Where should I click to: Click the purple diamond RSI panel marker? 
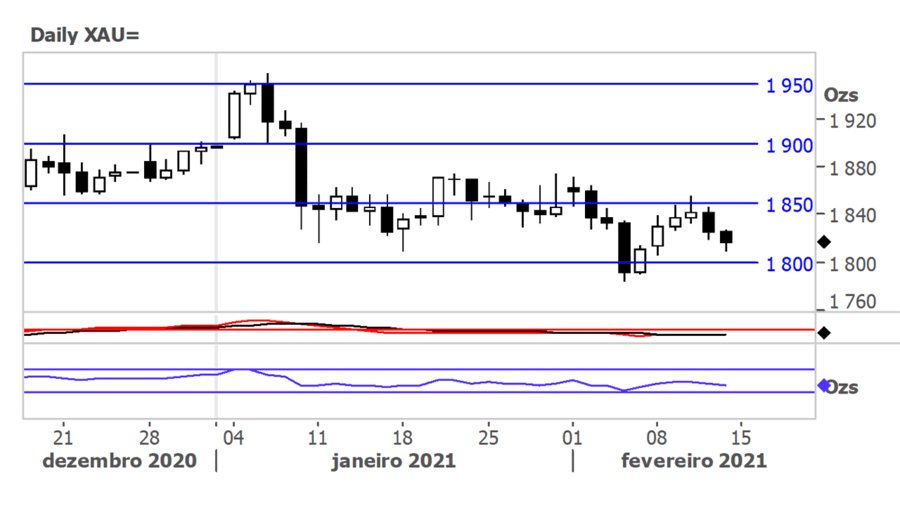tap(824, 386)
